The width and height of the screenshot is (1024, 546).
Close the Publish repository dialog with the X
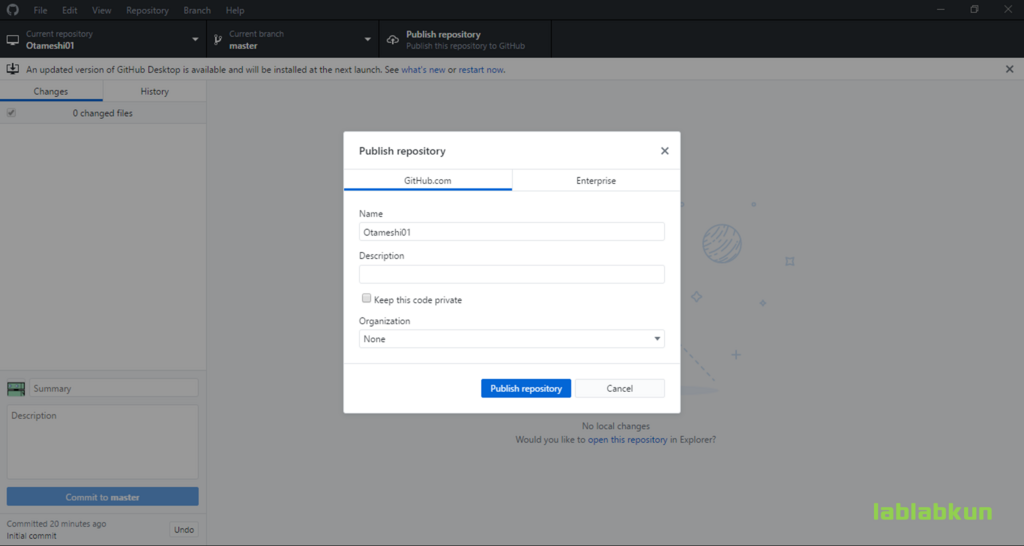point(665,151)
